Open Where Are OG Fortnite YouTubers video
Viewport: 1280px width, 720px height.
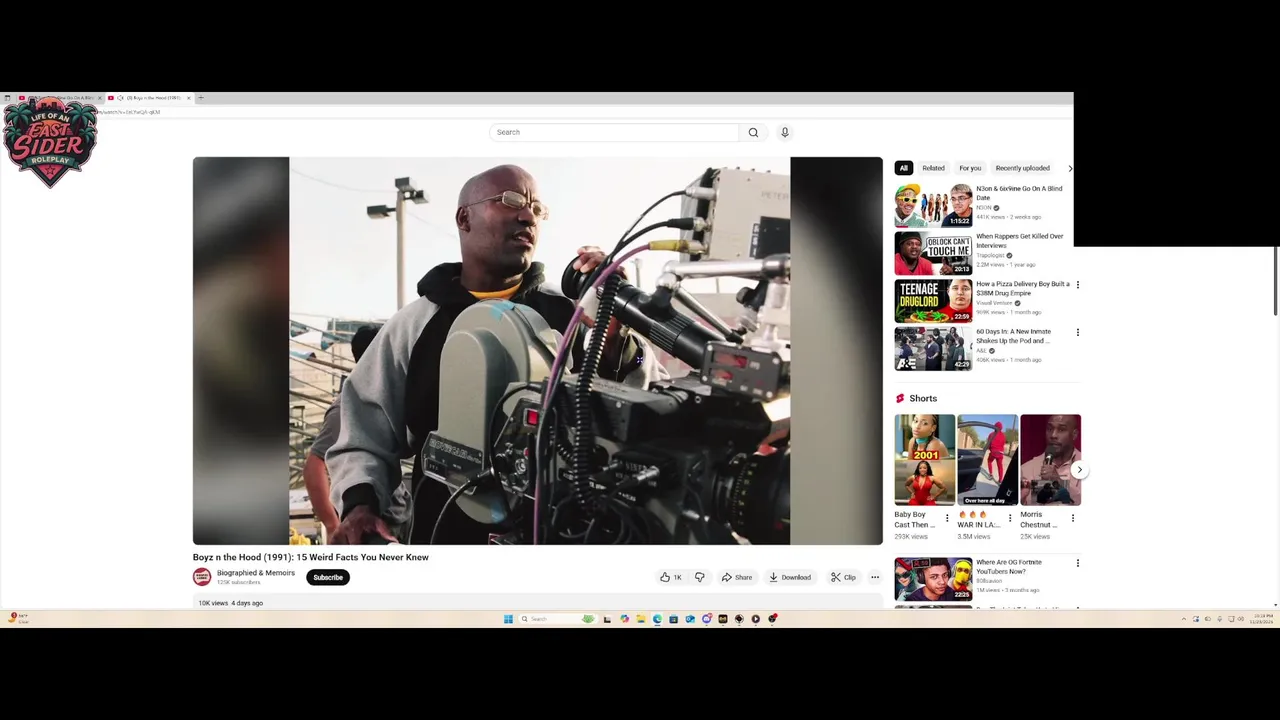[x=933, y=579]
